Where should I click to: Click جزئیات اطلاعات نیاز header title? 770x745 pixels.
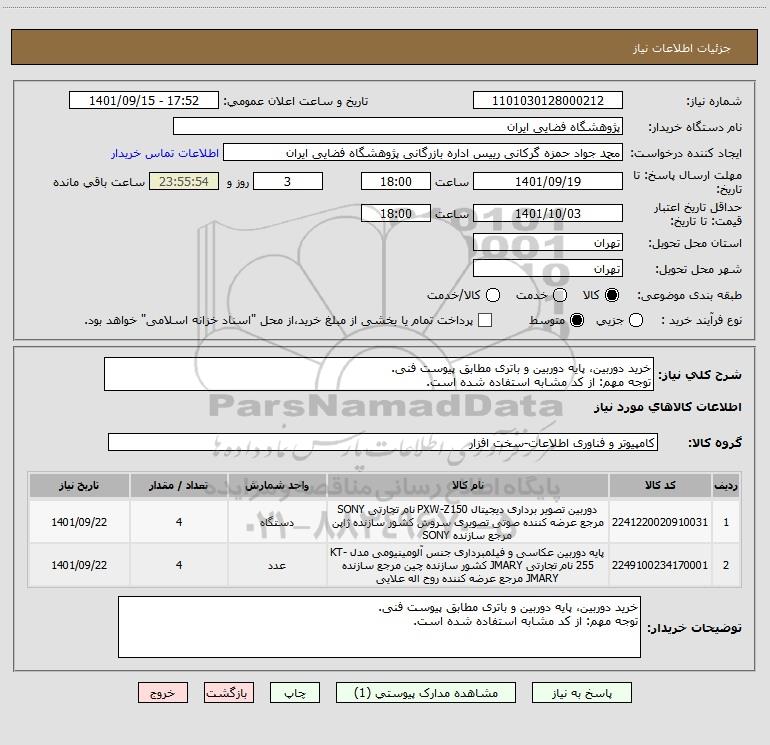coord(682,48)
